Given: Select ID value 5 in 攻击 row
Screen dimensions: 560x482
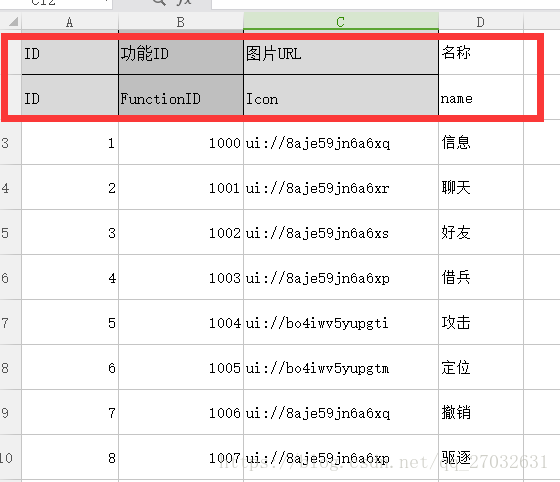Looking at the screenshot, I should click(x=70, y=322).
